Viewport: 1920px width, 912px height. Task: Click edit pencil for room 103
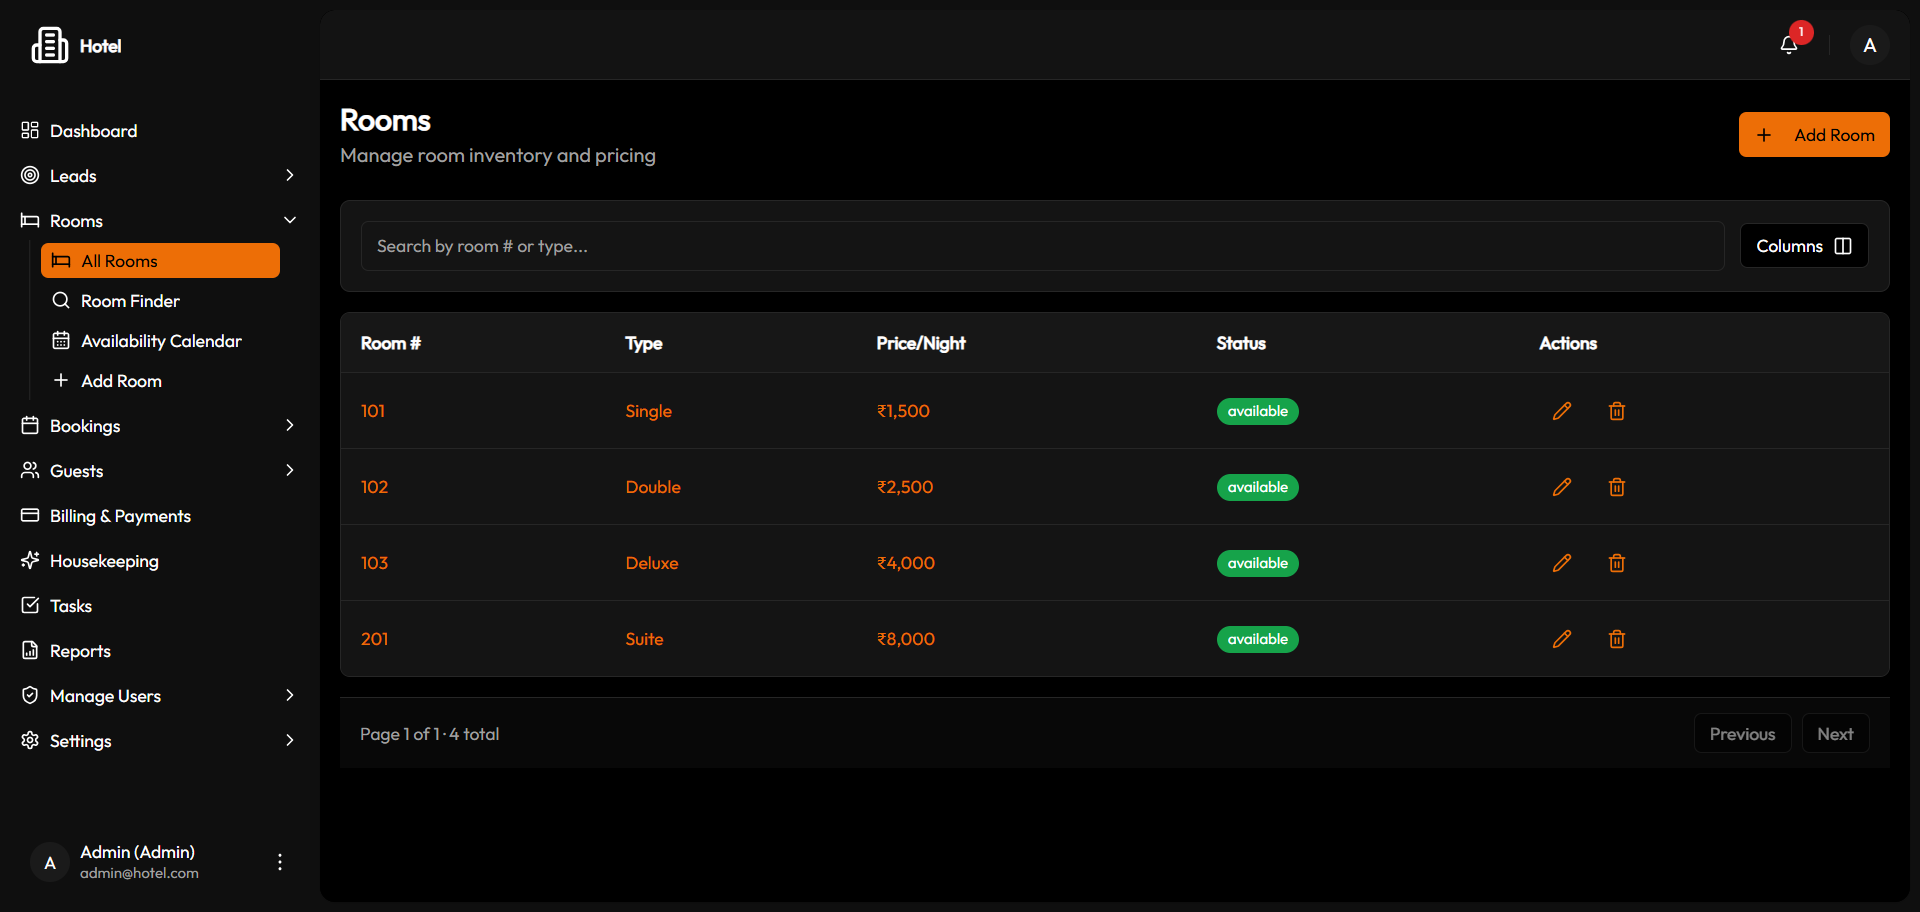click(x=1561, y=563)
